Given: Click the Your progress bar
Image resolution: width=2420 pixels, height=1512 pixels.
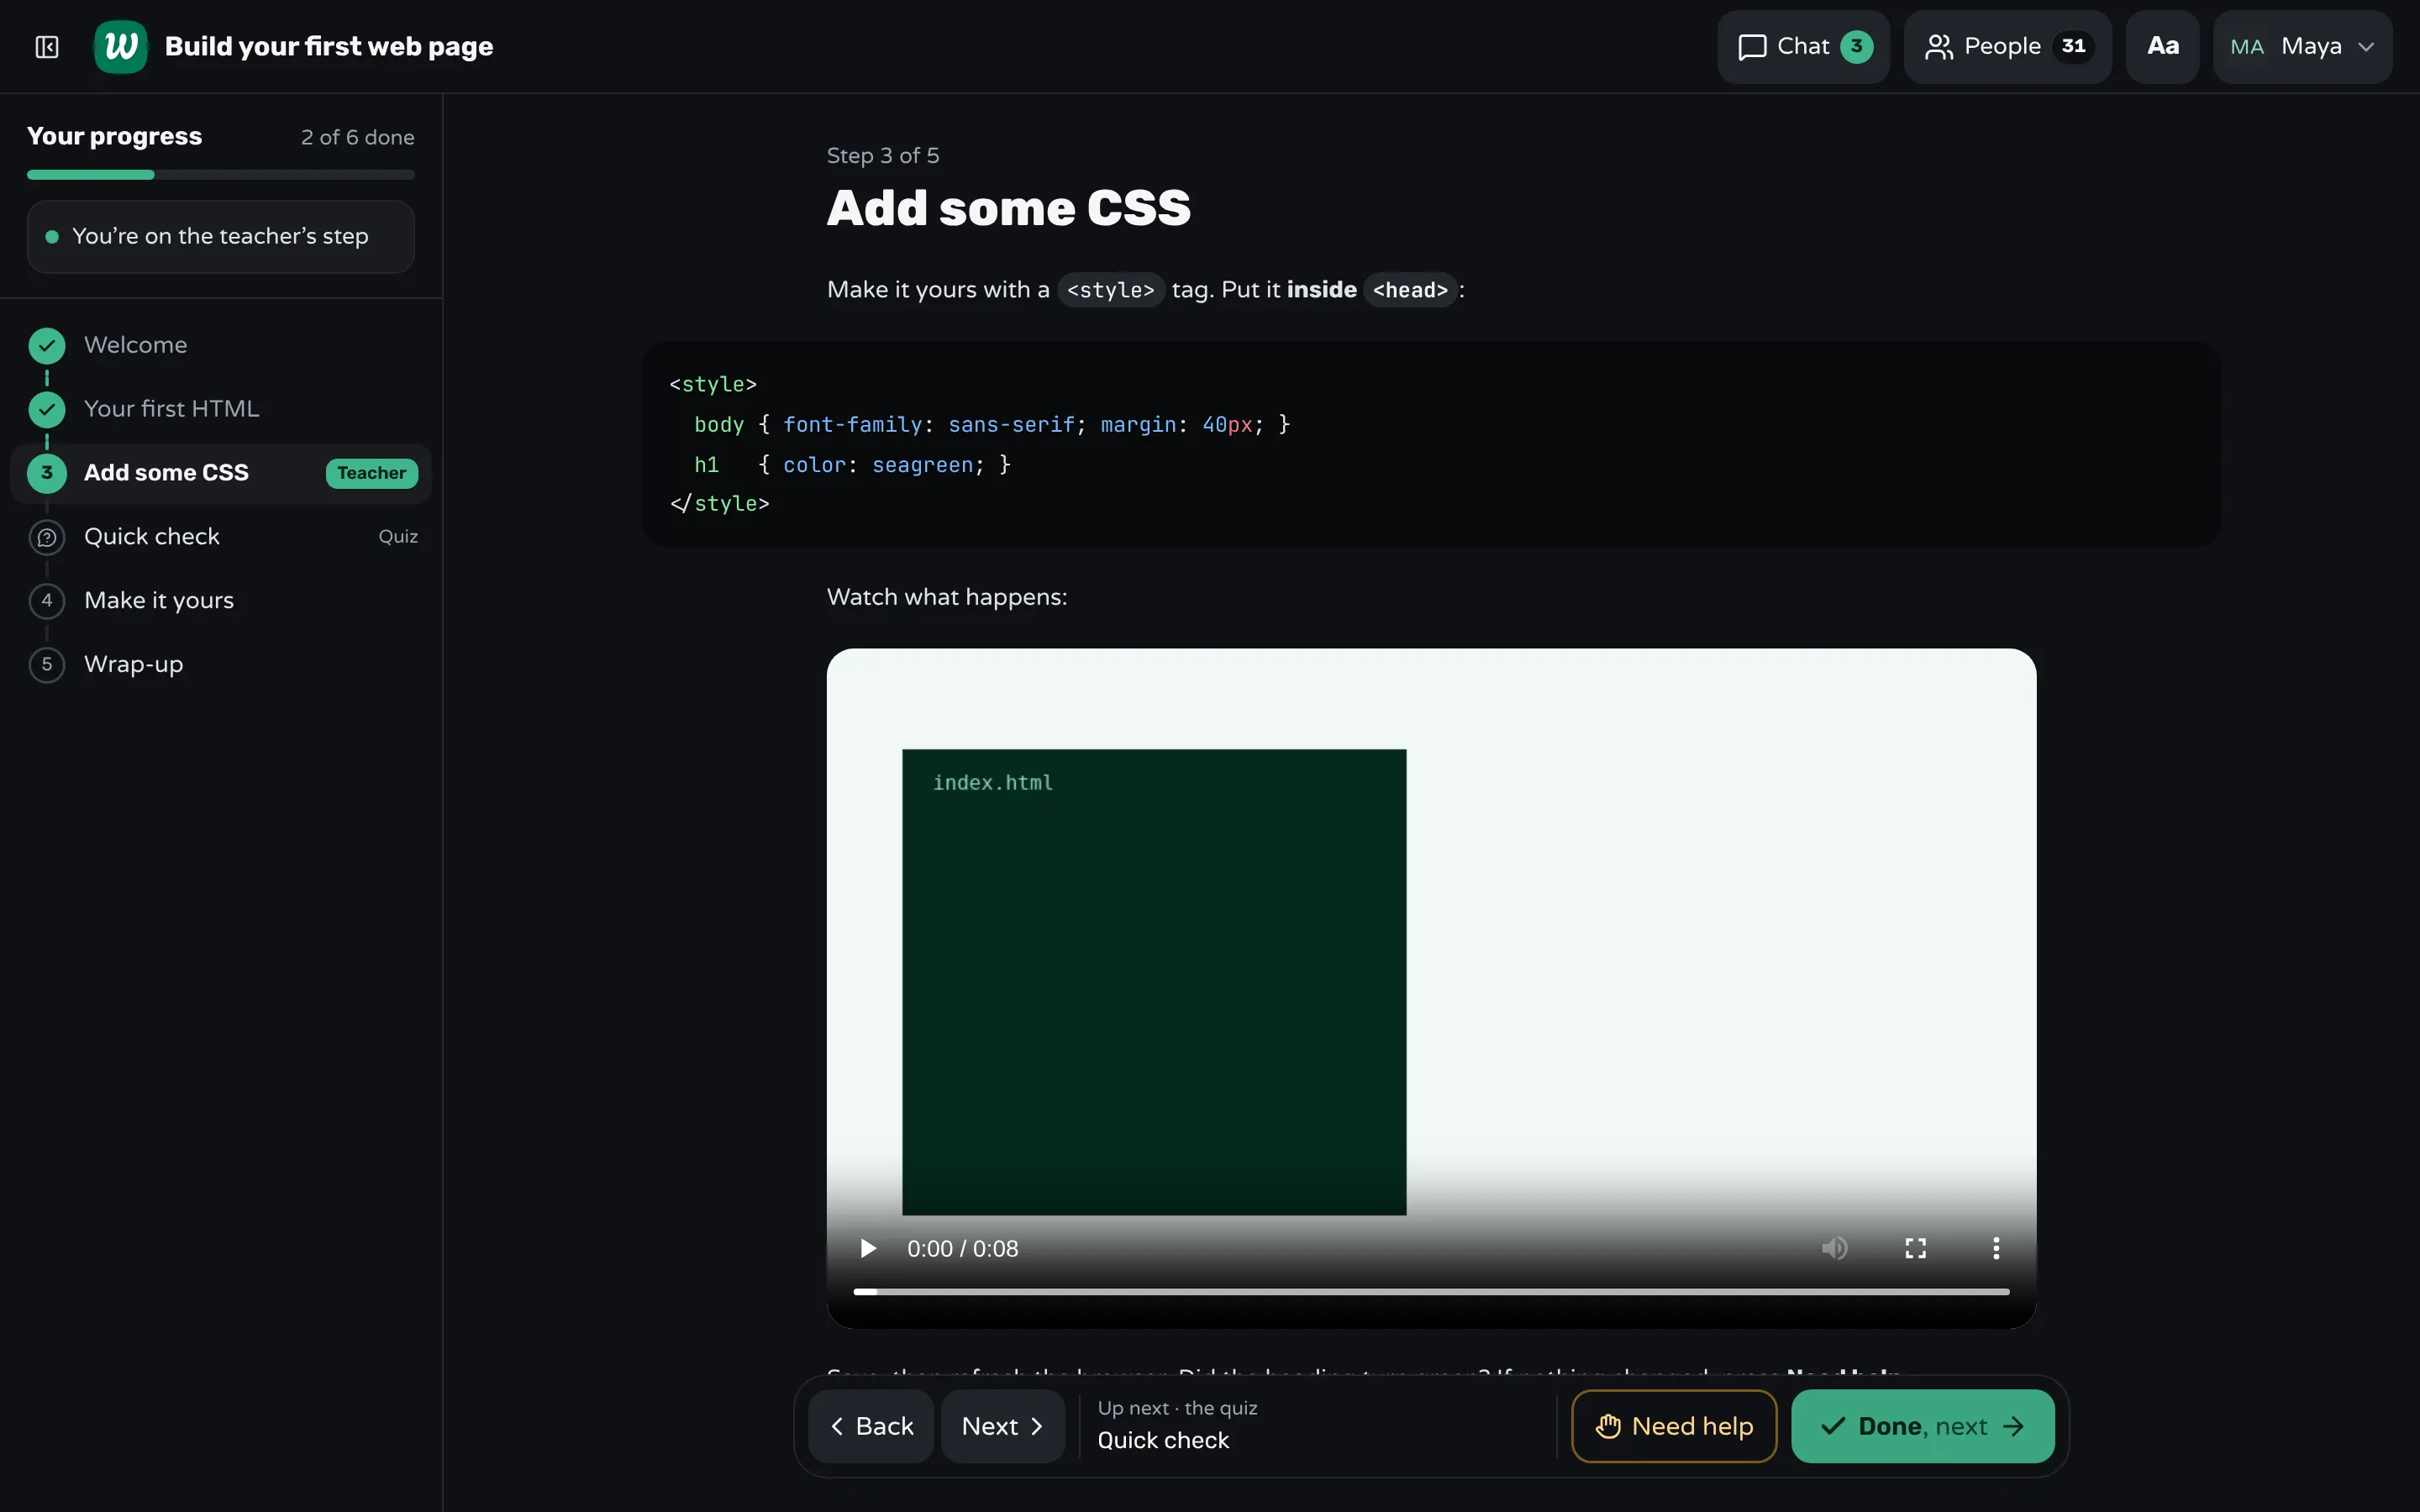Looking at the screenshot, I should click(220, 175).
